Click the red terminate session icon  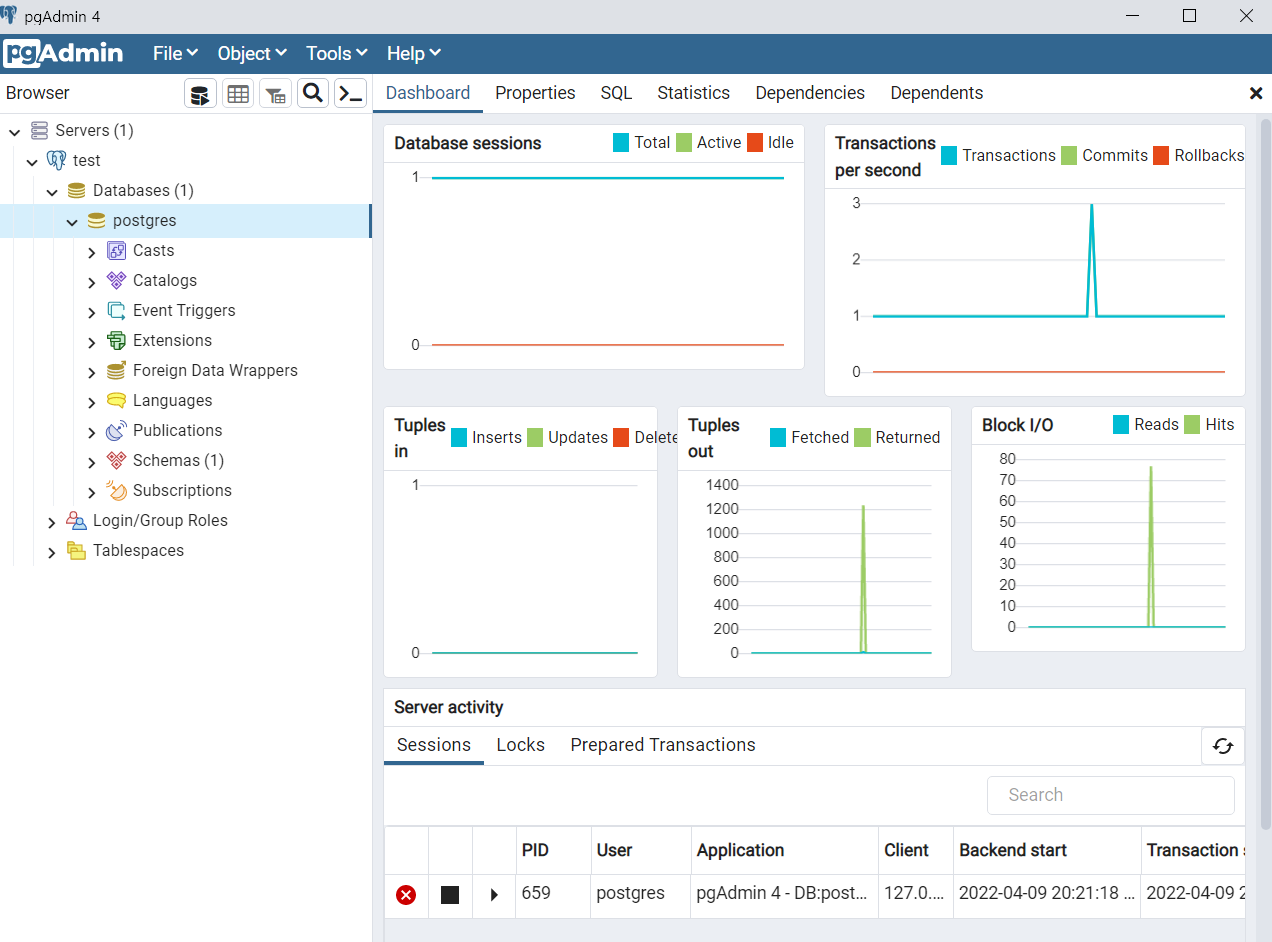[x=406, y=895]
